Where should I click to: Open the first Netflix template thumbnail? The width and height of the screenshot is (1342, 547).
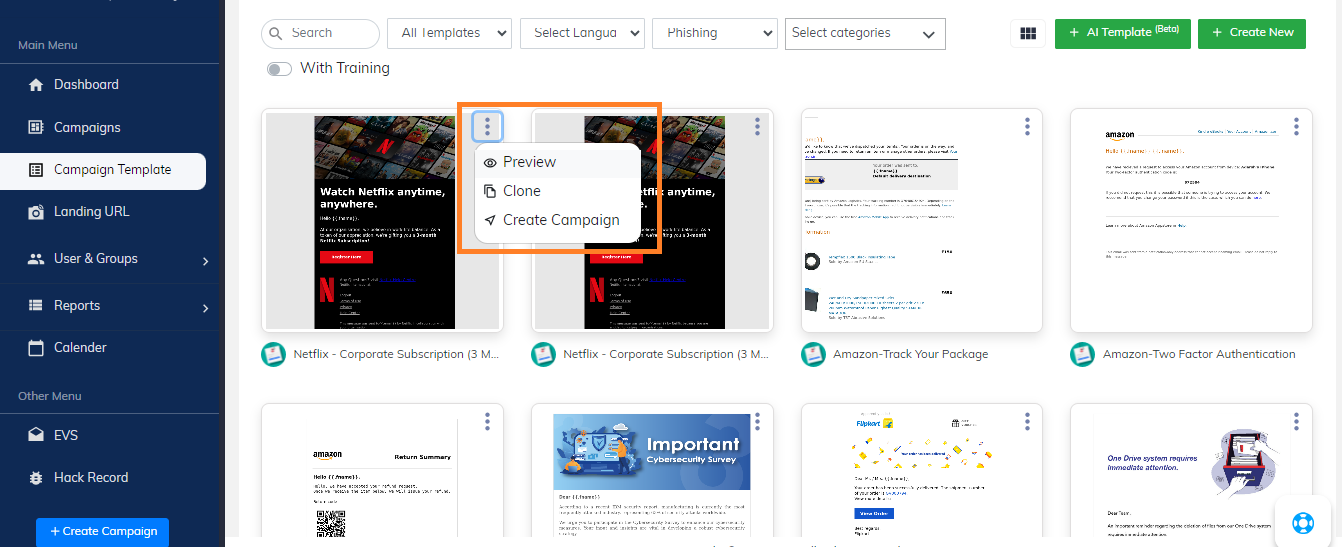coord(382,221)
